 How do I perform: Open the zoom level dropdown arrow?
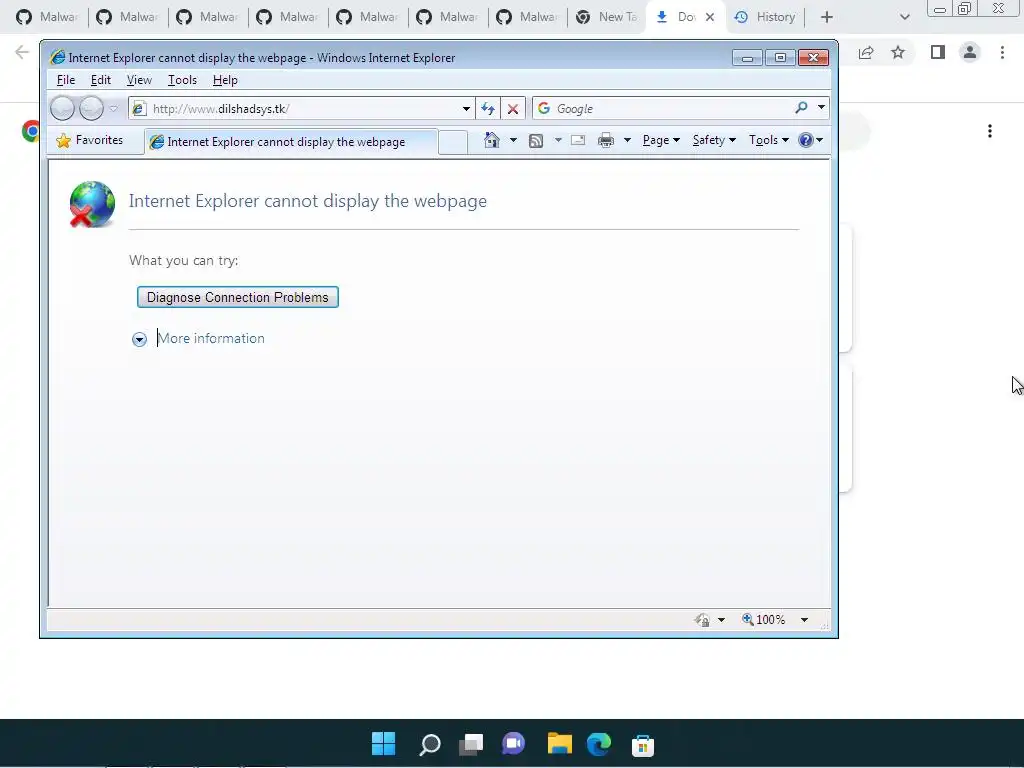[805, 620]
